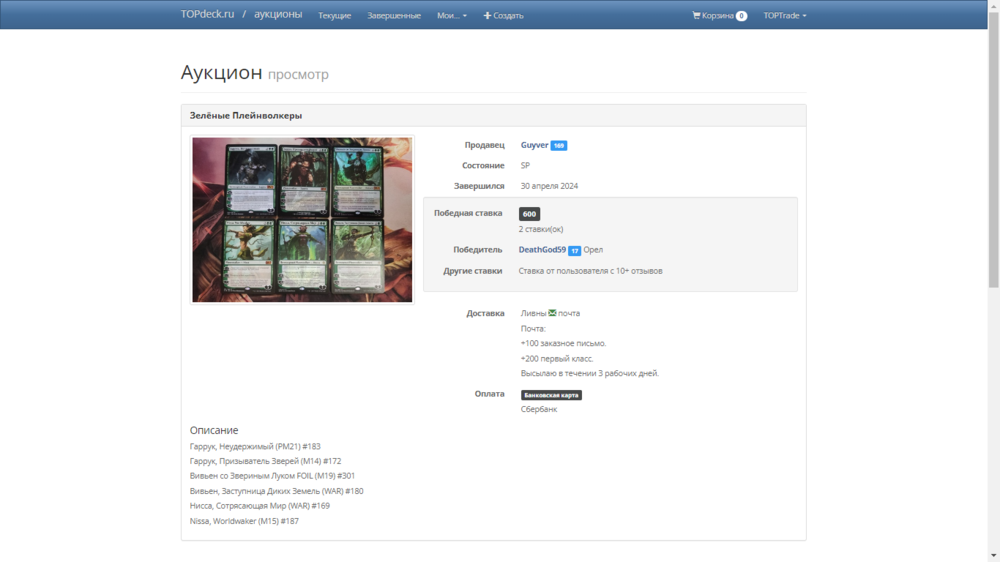Click the plus icon beside Создать
This screenshot has height=562, width=1000.
[487, 16]
